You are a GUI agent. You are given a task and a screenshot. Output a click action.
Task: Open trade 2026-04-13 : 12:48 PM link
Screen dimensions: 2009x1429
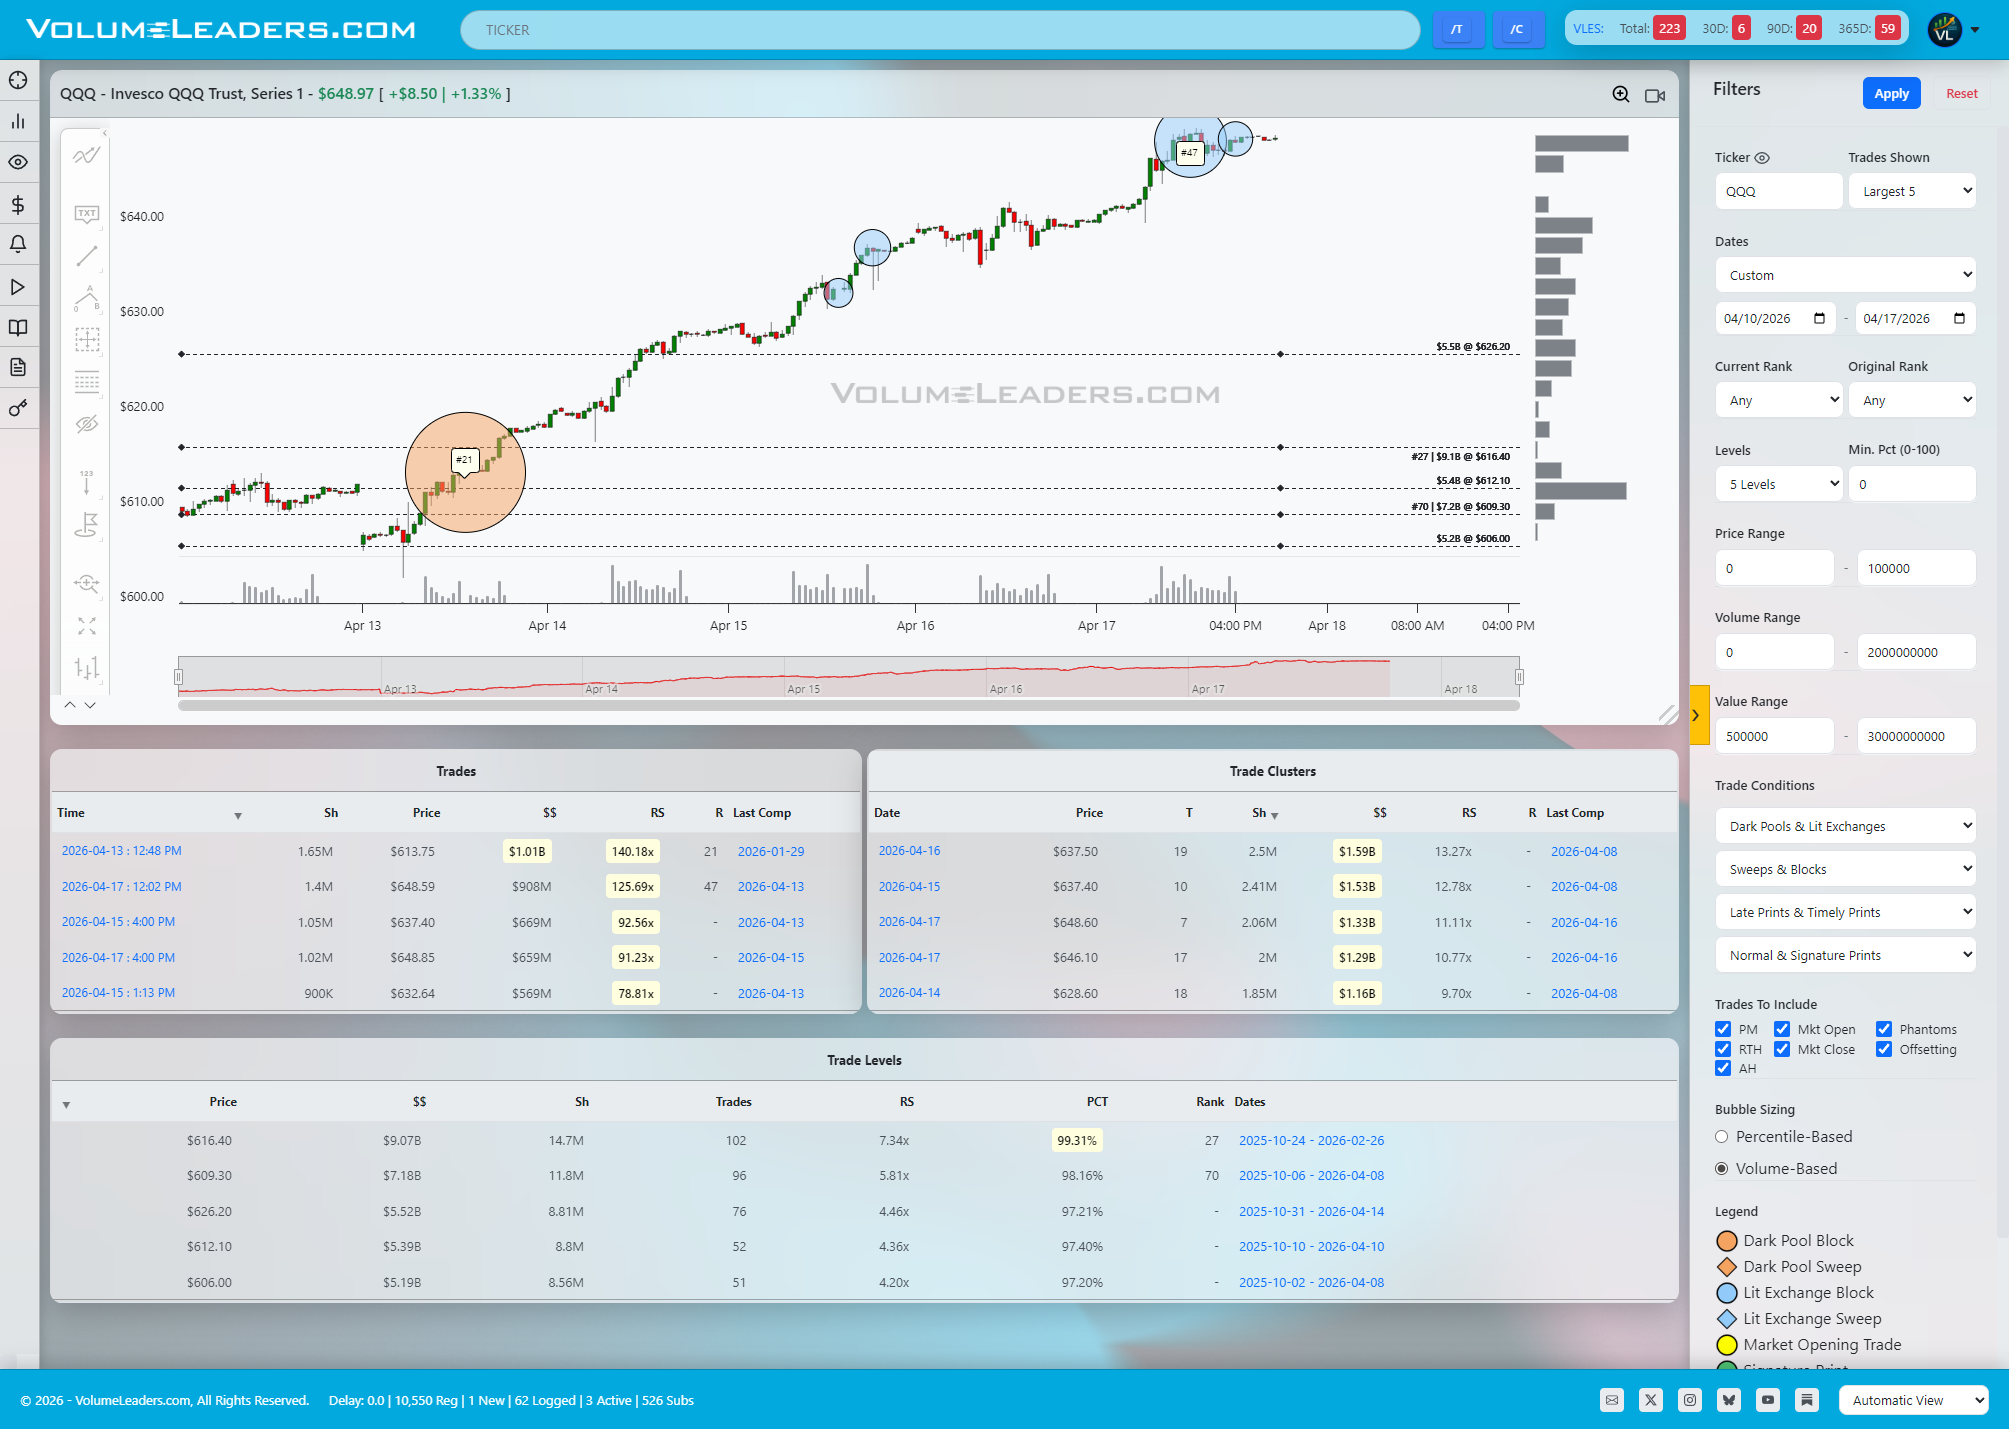[x=122, y=851]
